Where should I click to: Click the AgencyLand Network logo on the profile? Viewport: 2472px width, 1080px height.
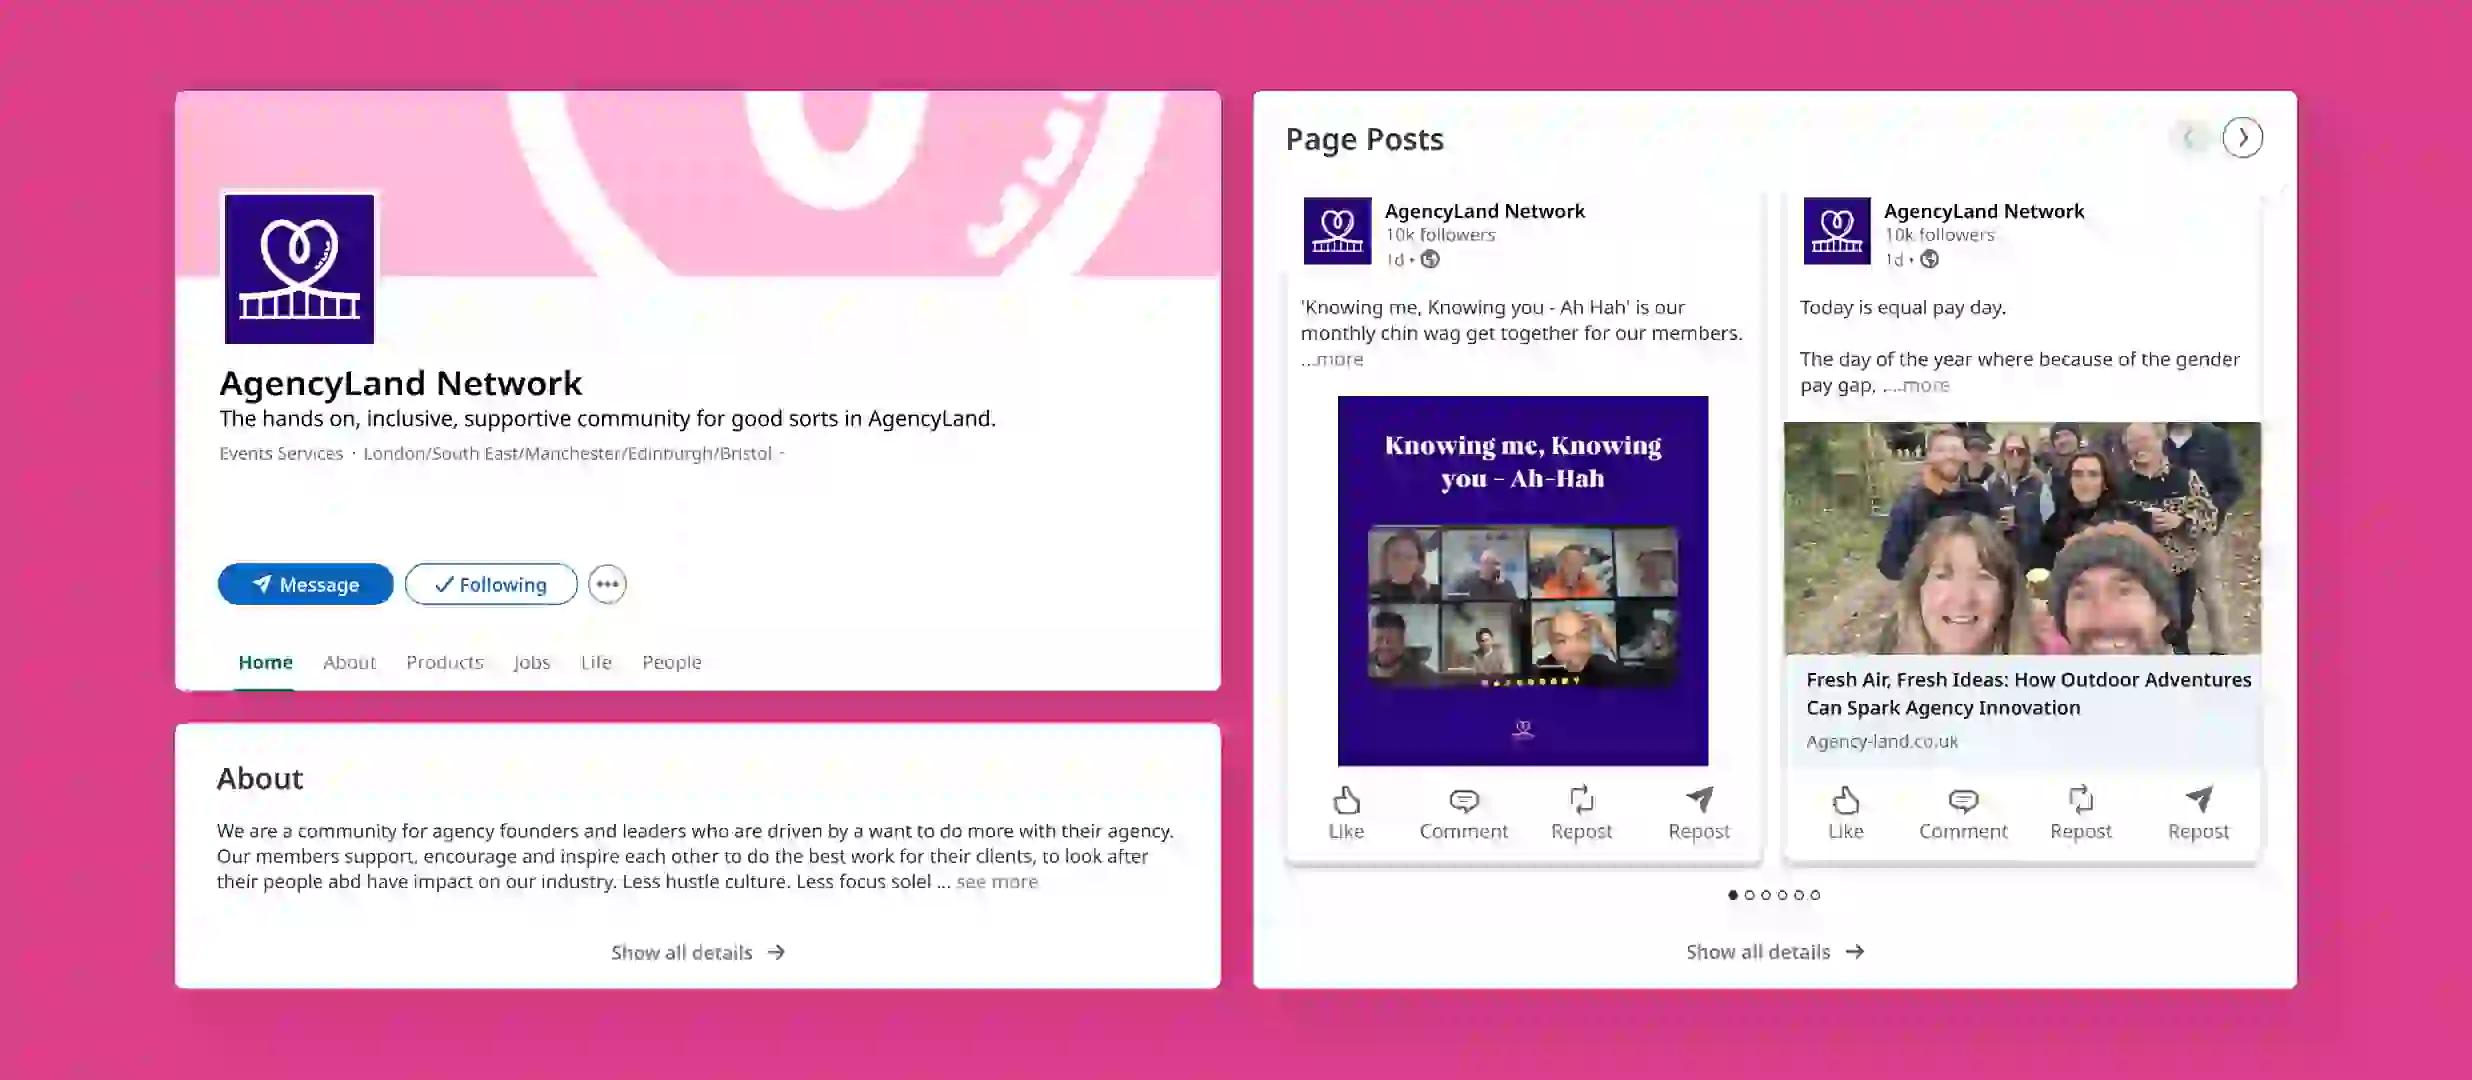(299, 269)
